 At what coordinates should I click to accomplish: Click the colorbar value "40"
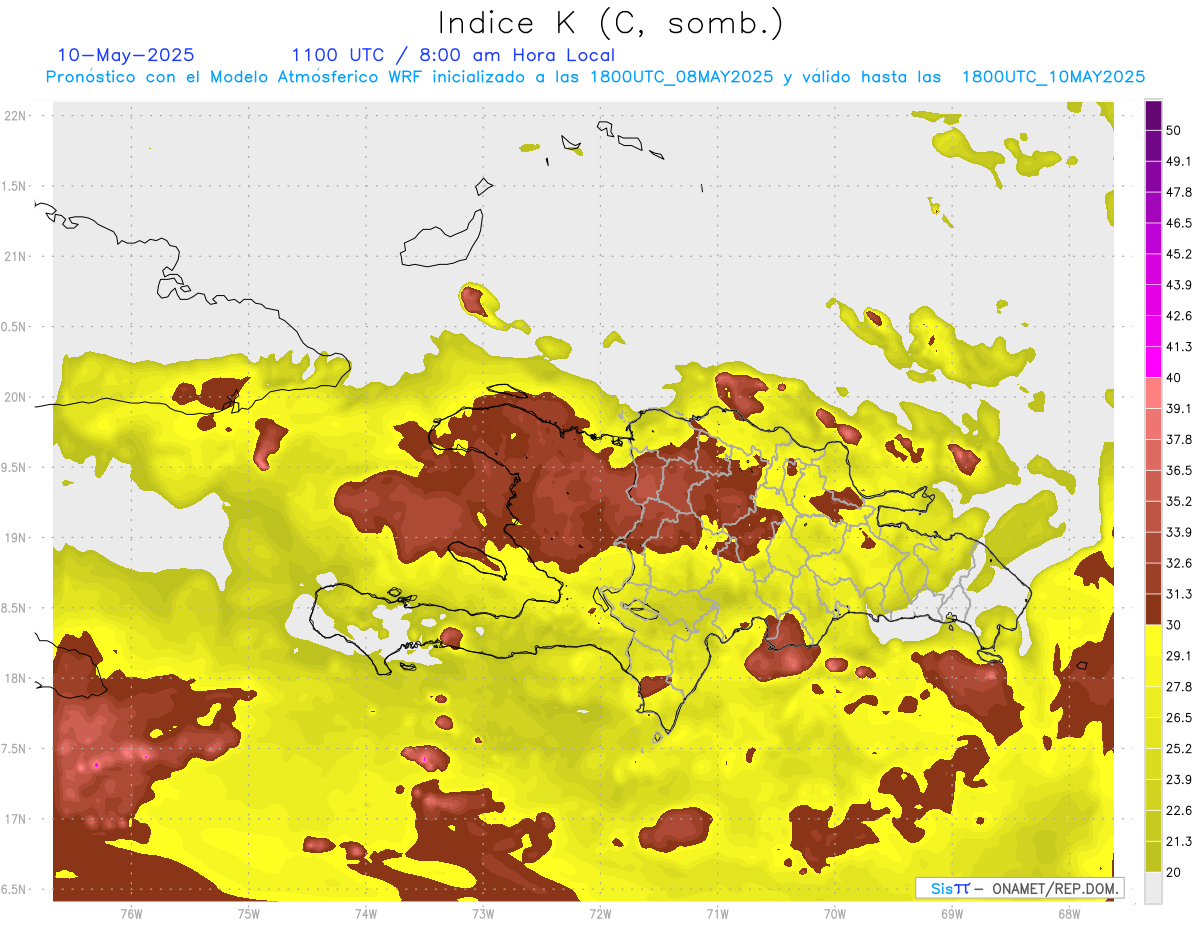[x=1174, y=378]
